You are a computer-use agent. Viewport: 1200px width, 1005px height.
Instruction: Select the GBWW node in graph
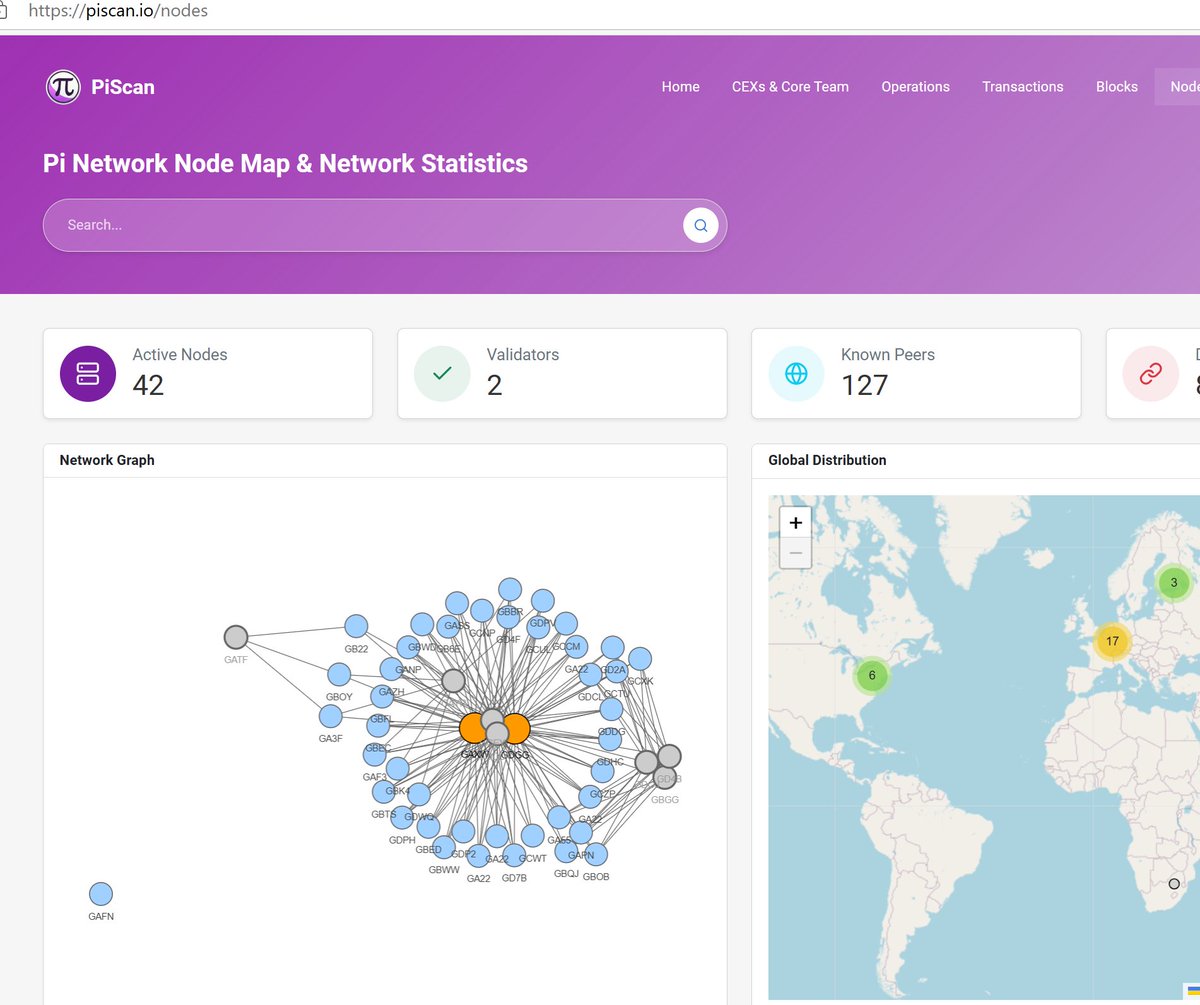coord(444,848)
